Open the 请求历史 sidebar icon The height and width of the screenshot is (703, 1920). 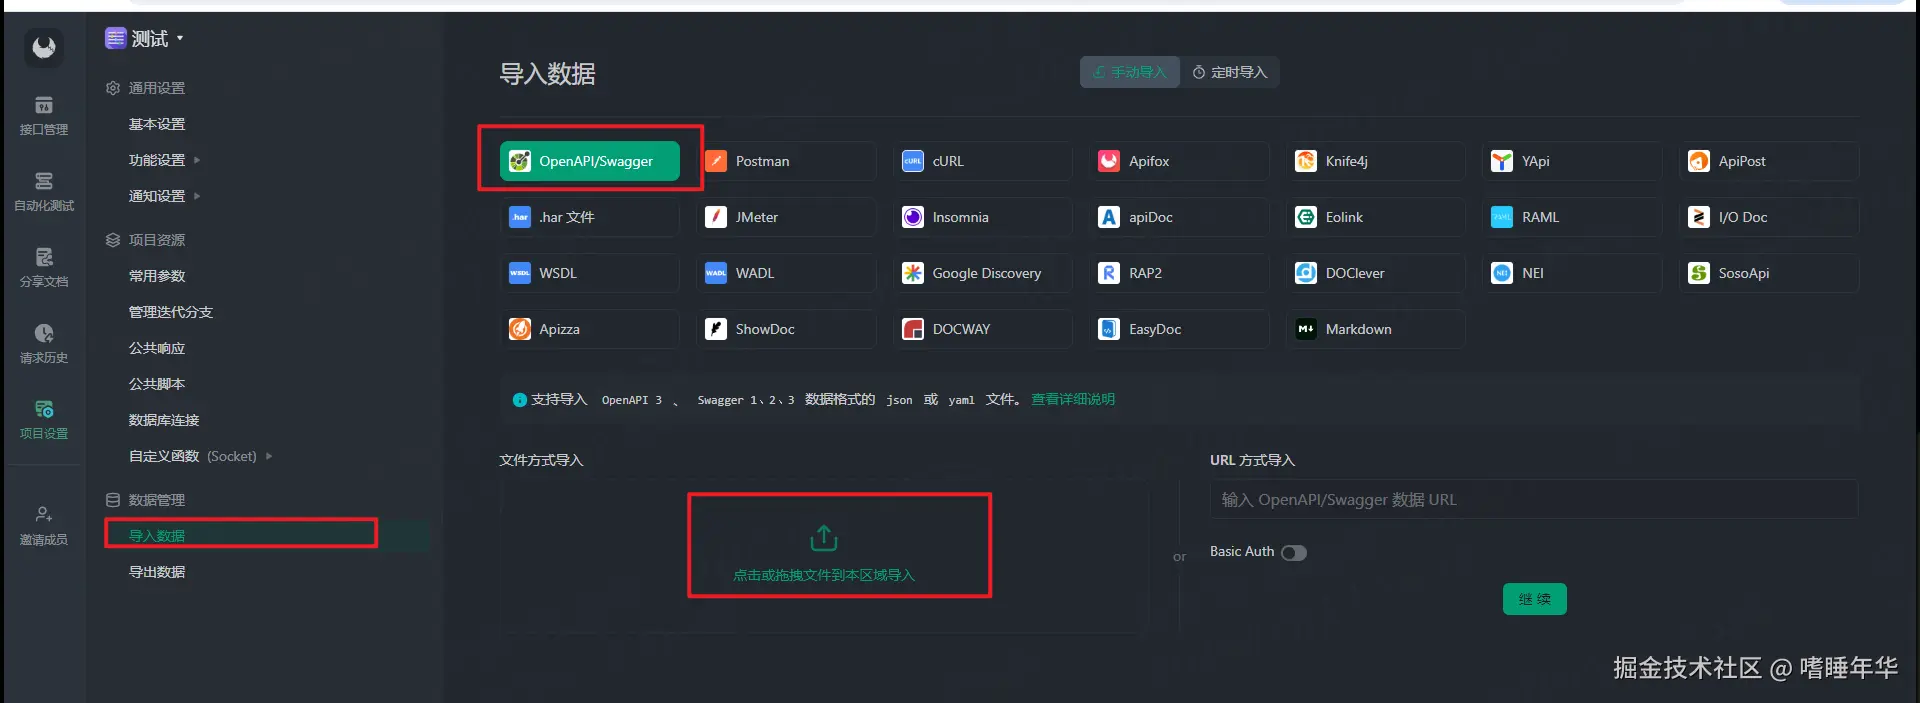coord(44,344)
